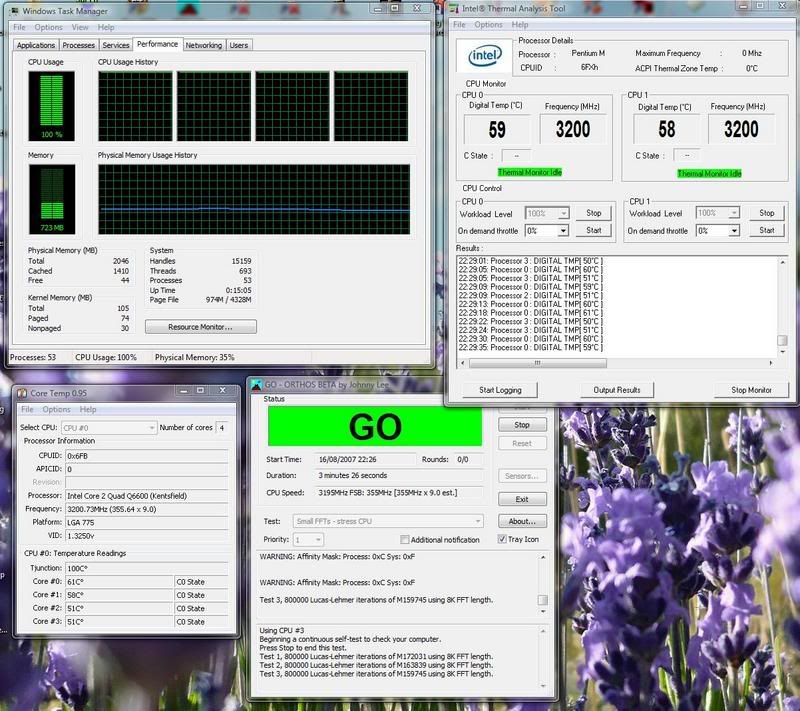Click the Intel Thermal Analysis Tool title icon
Screen dimensions: 800x711
455,8
